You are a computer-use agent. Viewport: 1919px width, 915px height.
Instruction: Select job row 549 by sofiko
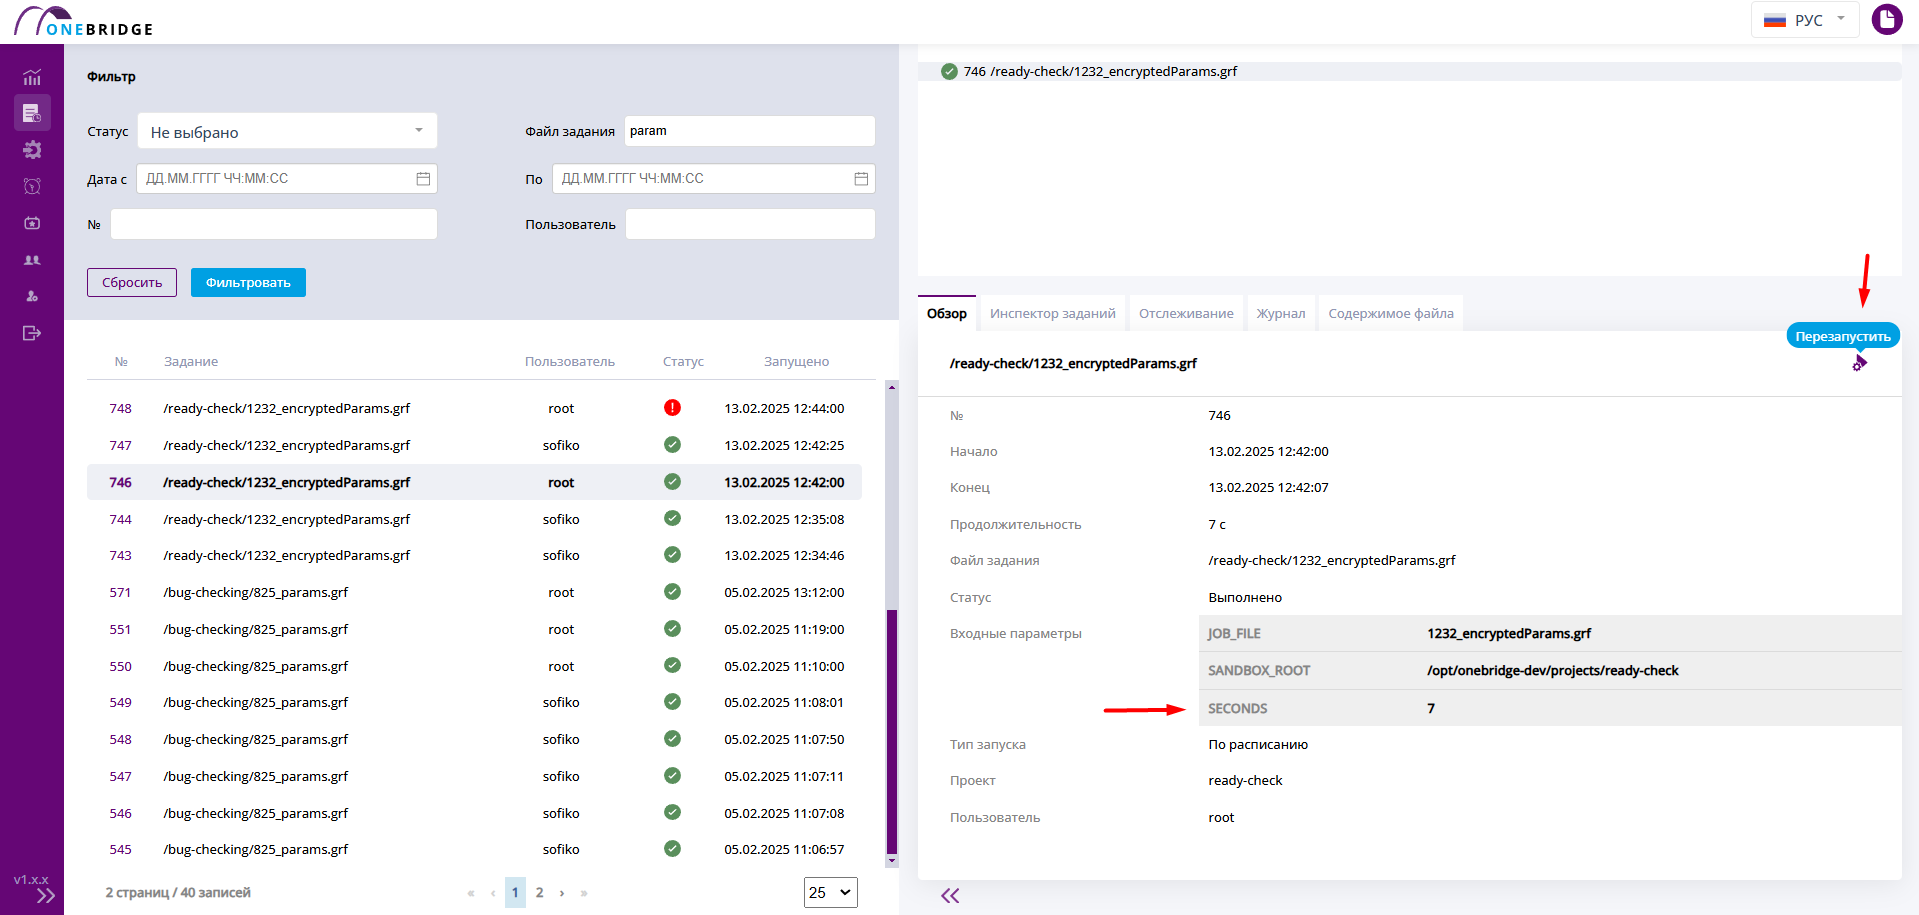(474, 702)
